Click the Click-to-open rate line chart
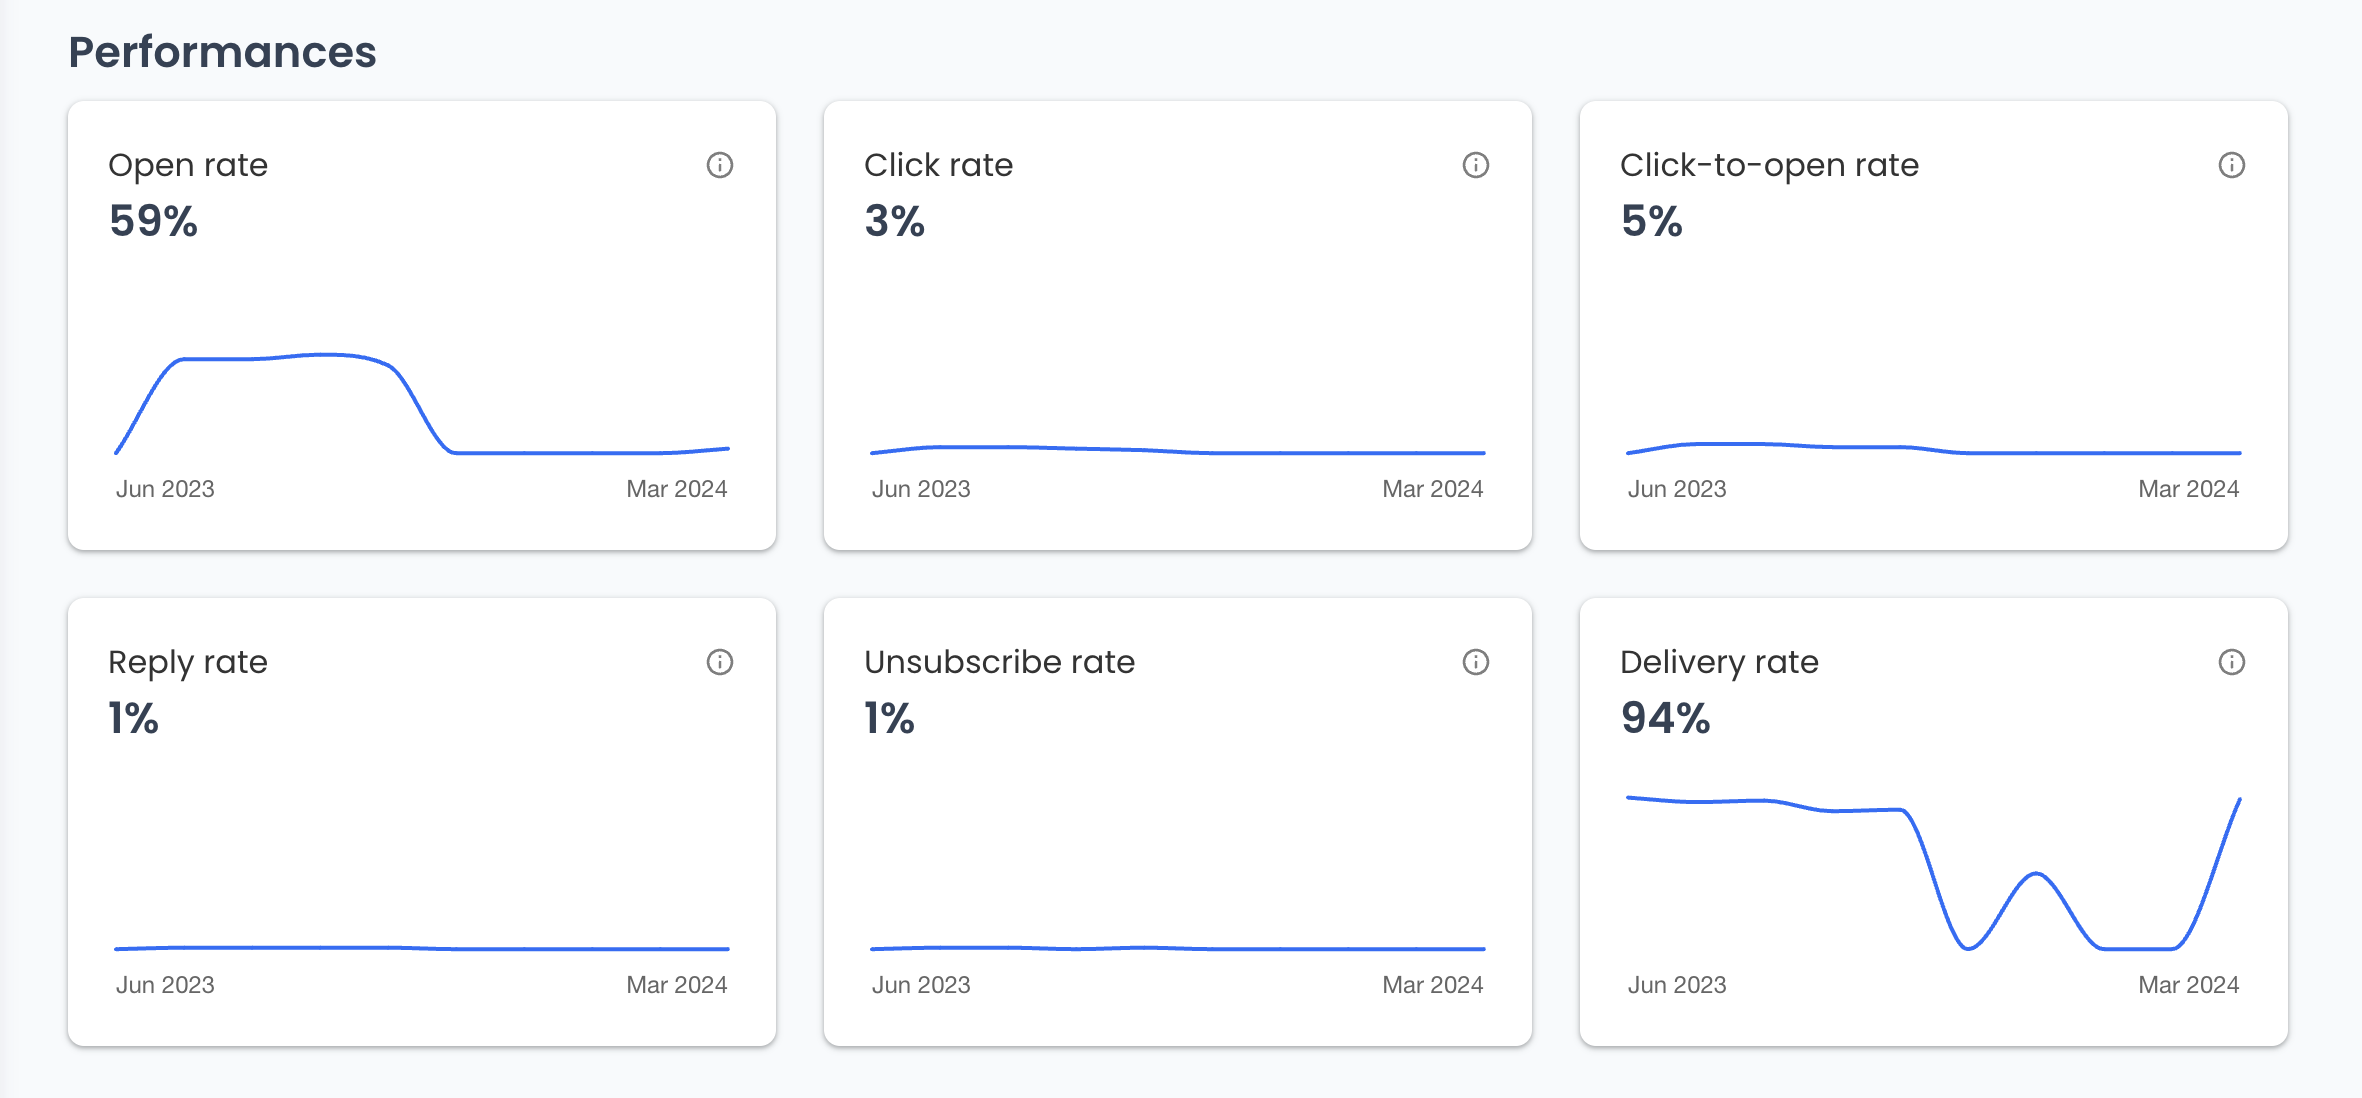Viewport: 2362px width, 1098px height. coord(1934,448)
